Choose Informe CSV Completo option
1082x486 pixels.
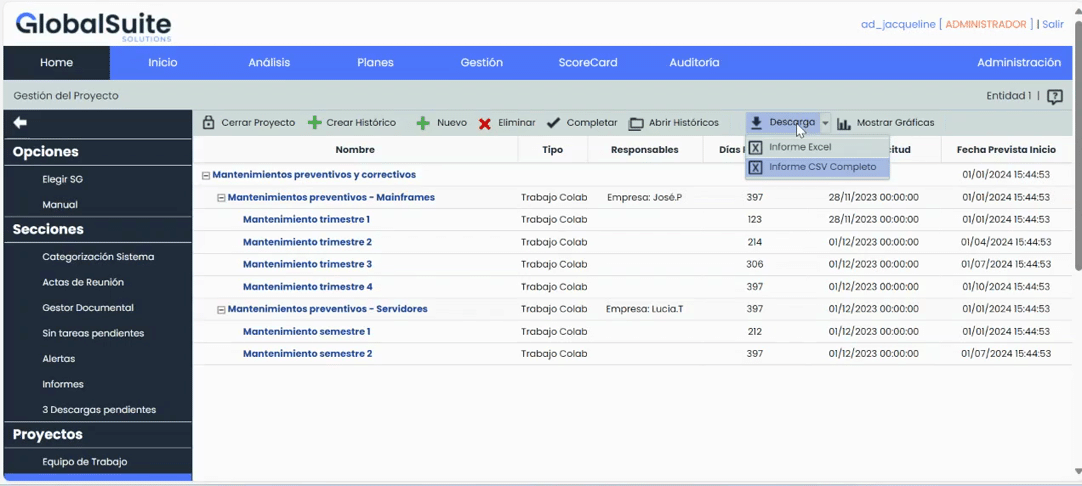[x=822, y=167]
